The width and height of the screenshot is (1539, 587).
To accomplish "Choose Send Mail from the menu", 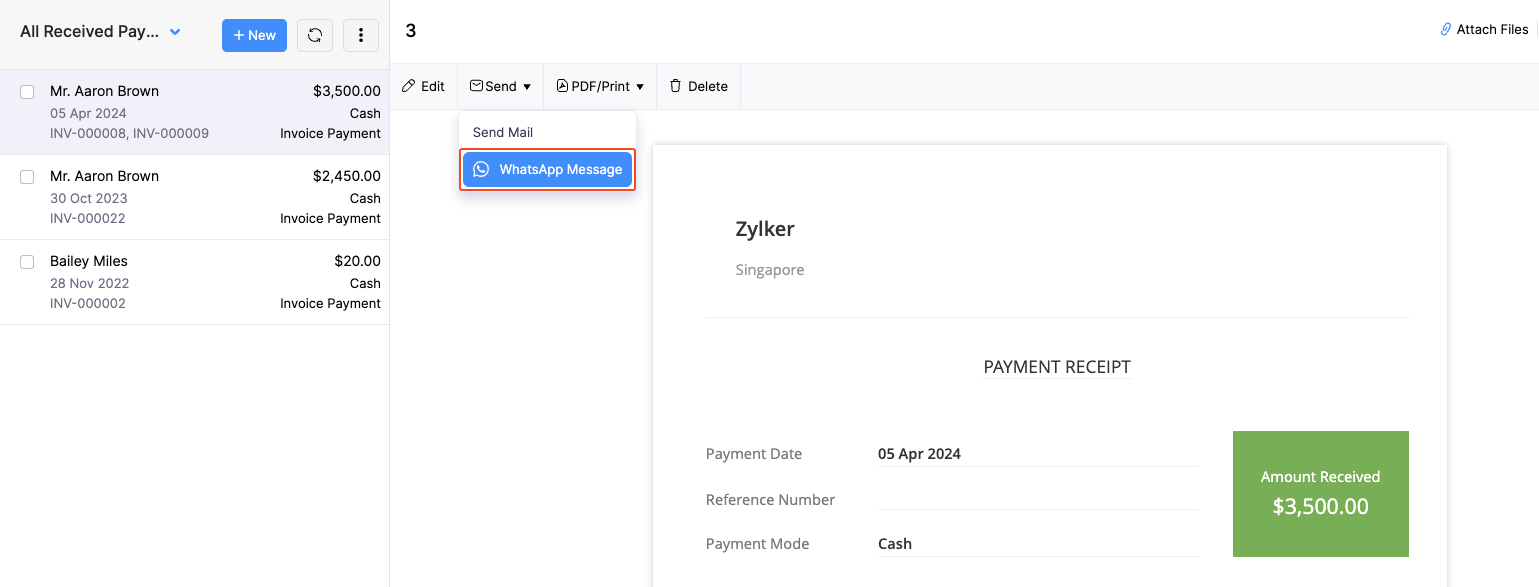I will click(503, 131).
